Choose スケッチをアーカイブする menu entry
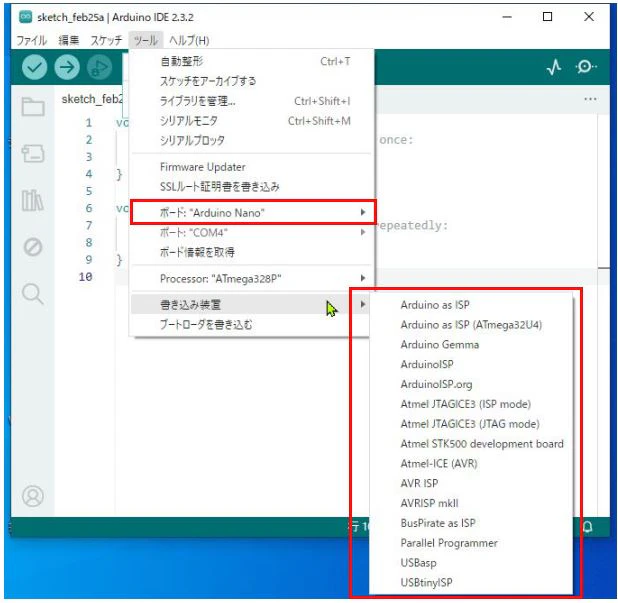 251,81
